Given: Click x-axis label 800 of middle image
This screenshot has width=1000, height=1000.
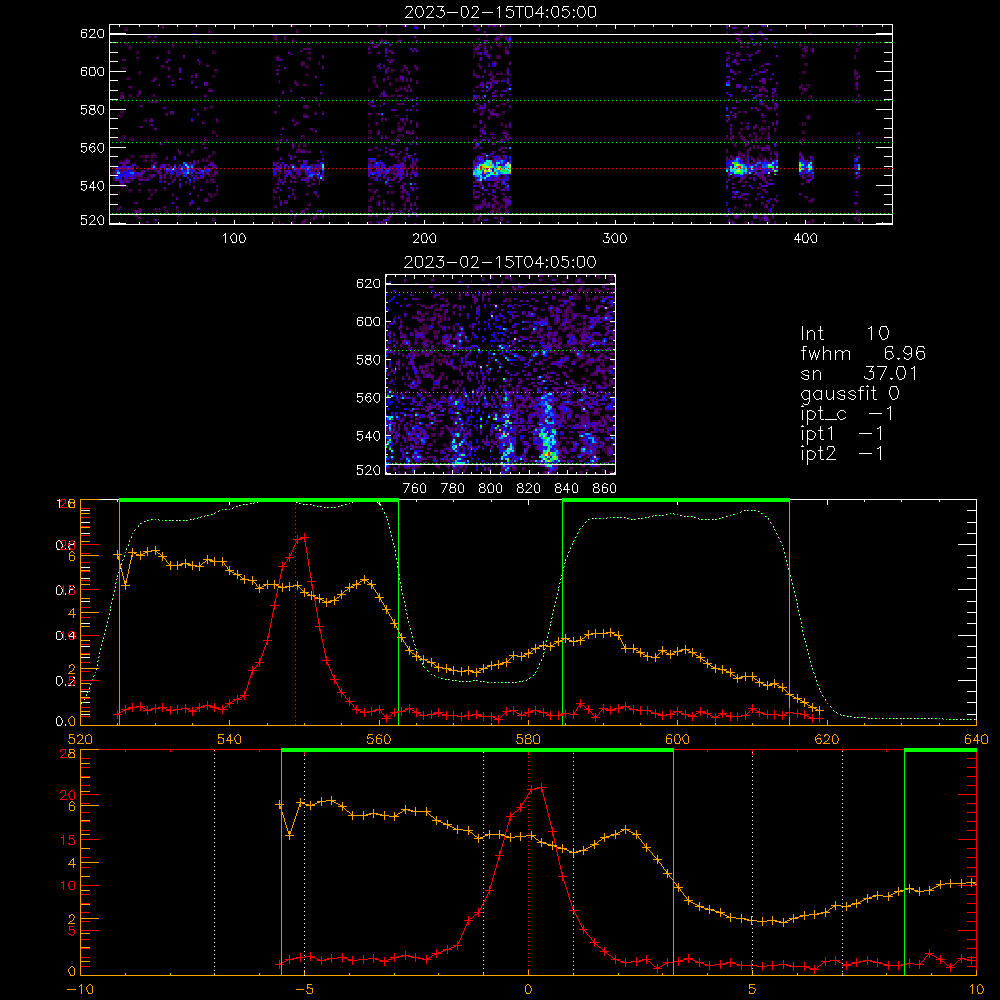Looking at the screenshot, I should [491, 489].
